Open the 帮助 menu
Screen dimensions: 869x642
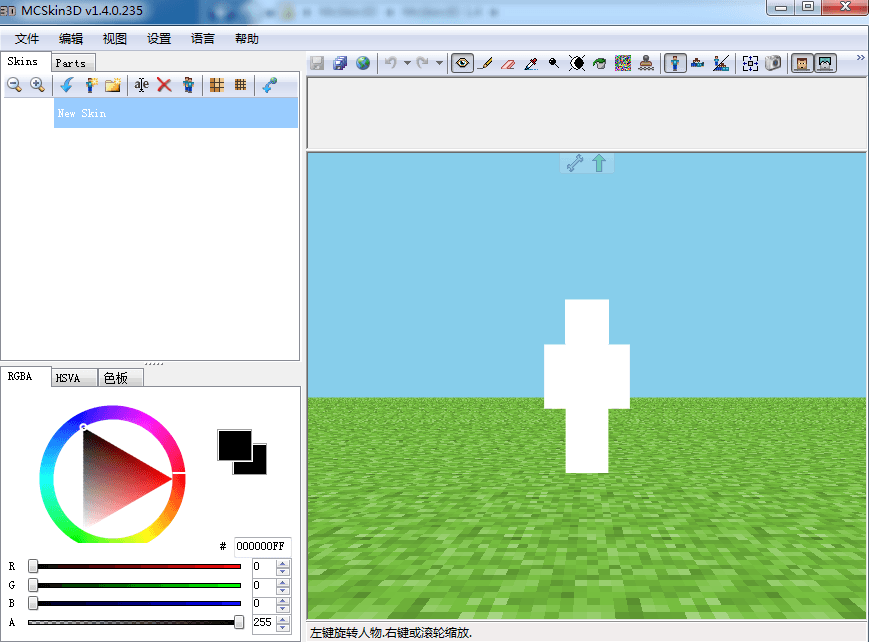click(247, 39)
